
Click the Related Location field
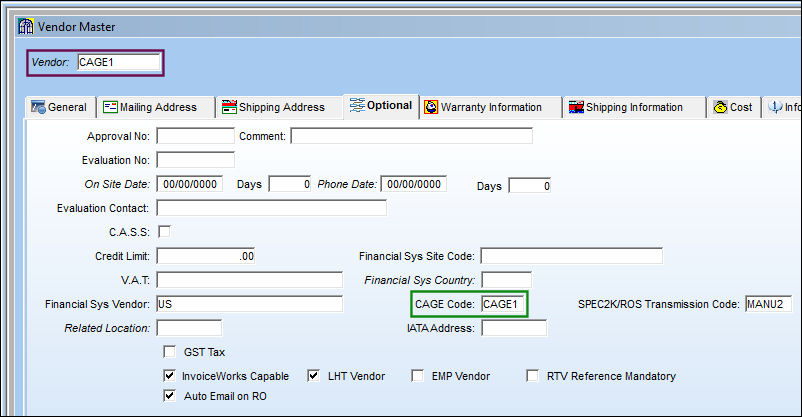pos(189,328)
